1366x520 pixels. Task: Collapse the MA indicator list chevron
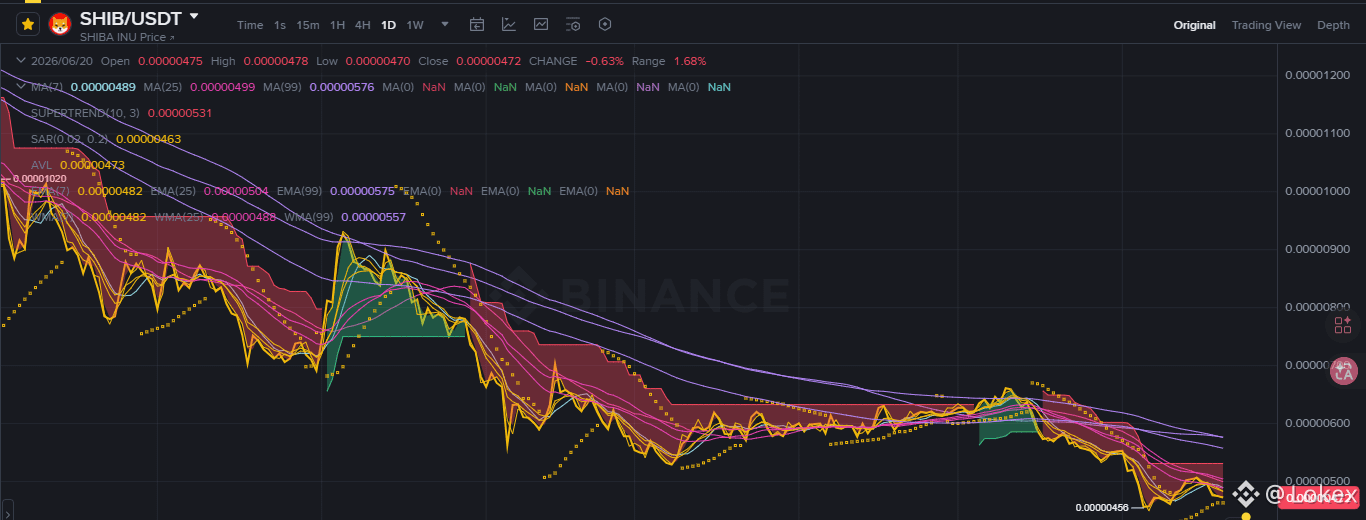21,87
